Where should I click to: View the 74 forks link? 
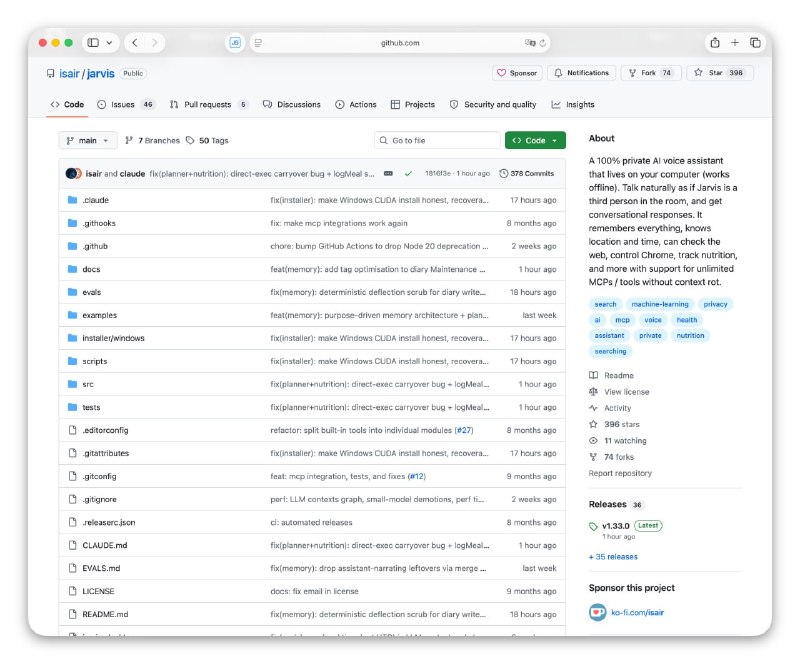tap(611, 457)
